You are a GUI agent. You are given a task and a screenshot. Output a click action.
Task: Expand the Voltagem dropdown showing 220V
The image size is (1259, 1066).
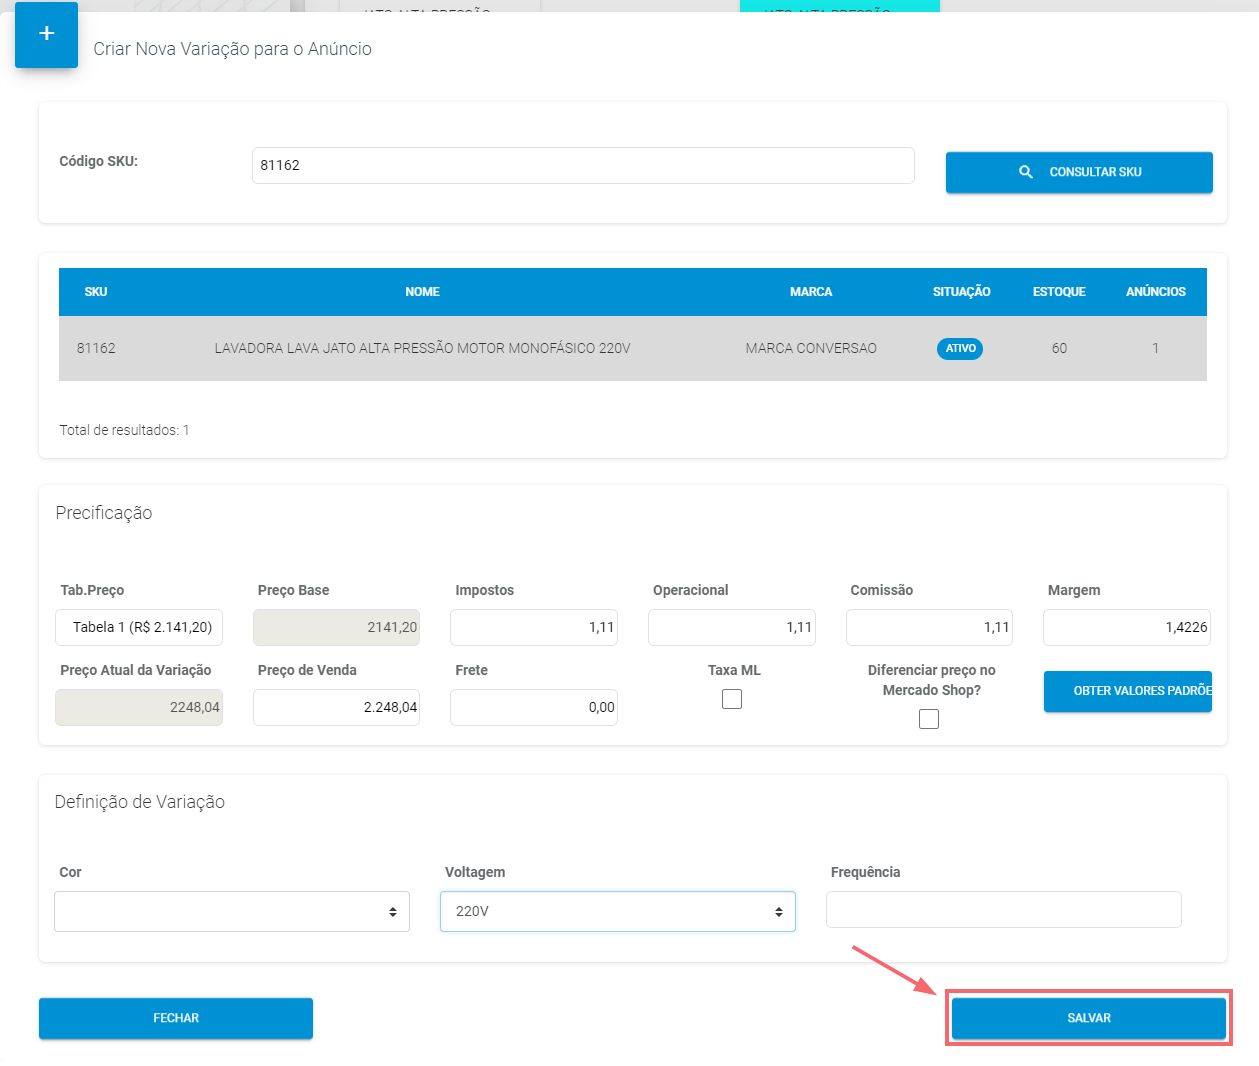[x=618, y=911]
